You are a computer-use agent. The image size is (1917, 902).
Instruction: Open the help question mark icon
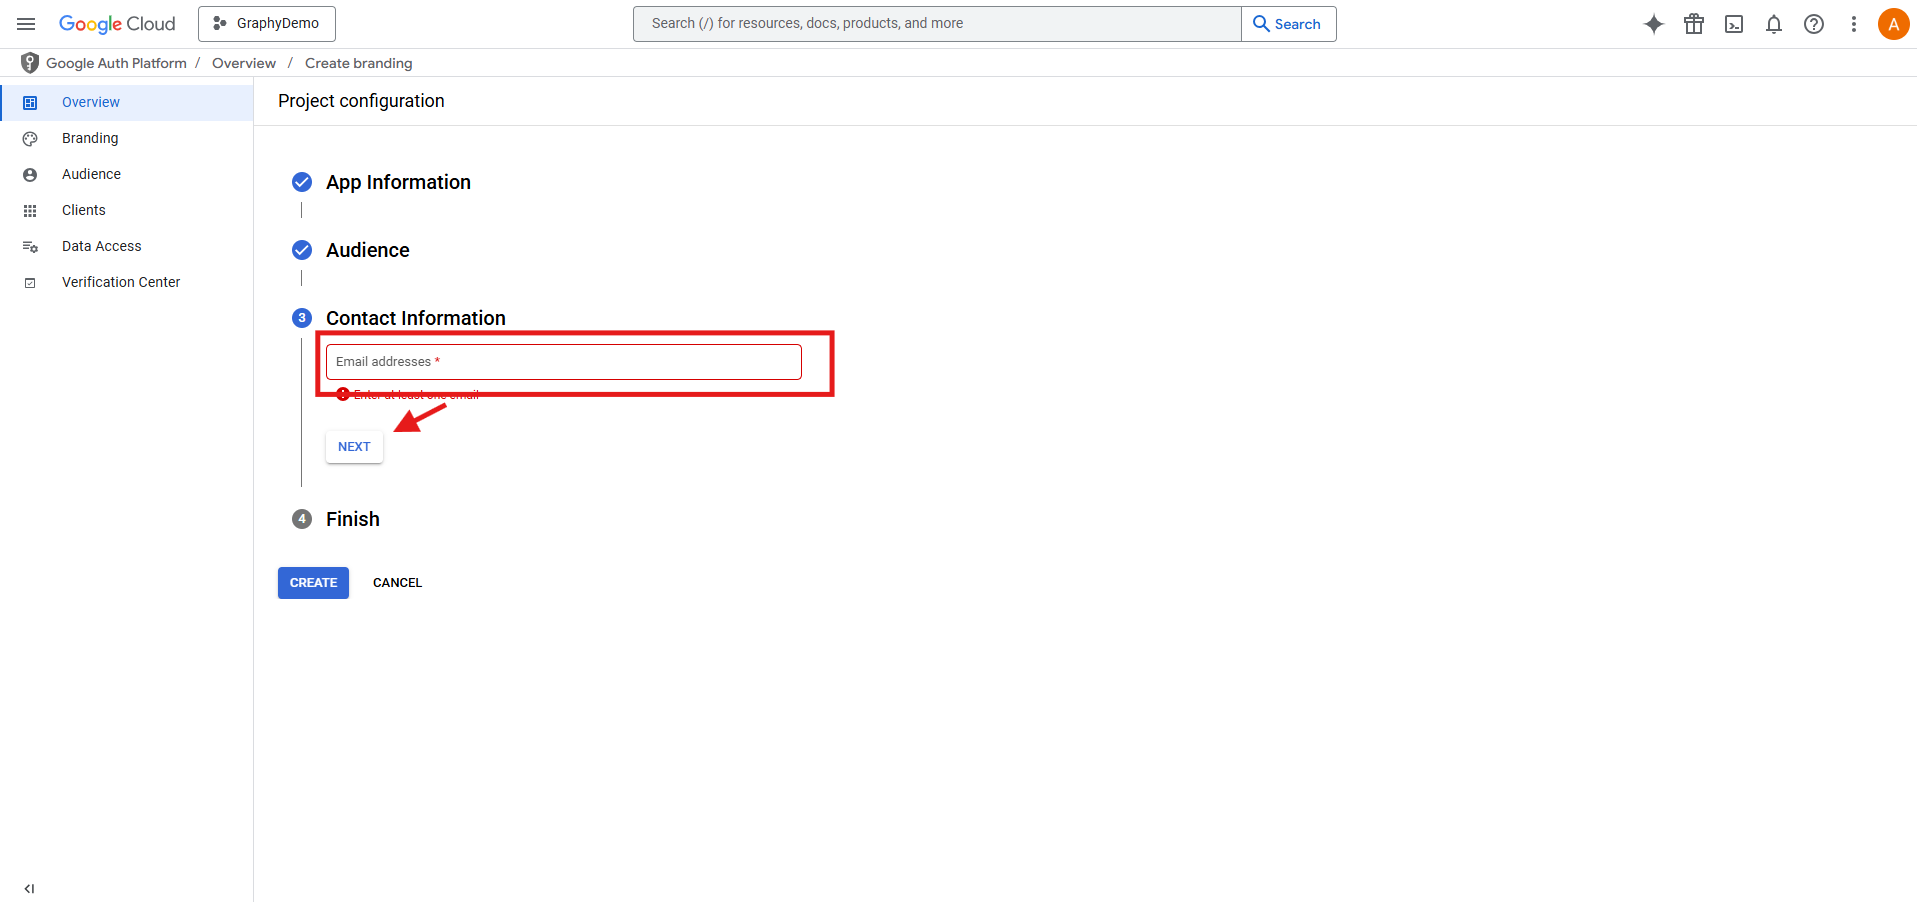coord(1813,24)
